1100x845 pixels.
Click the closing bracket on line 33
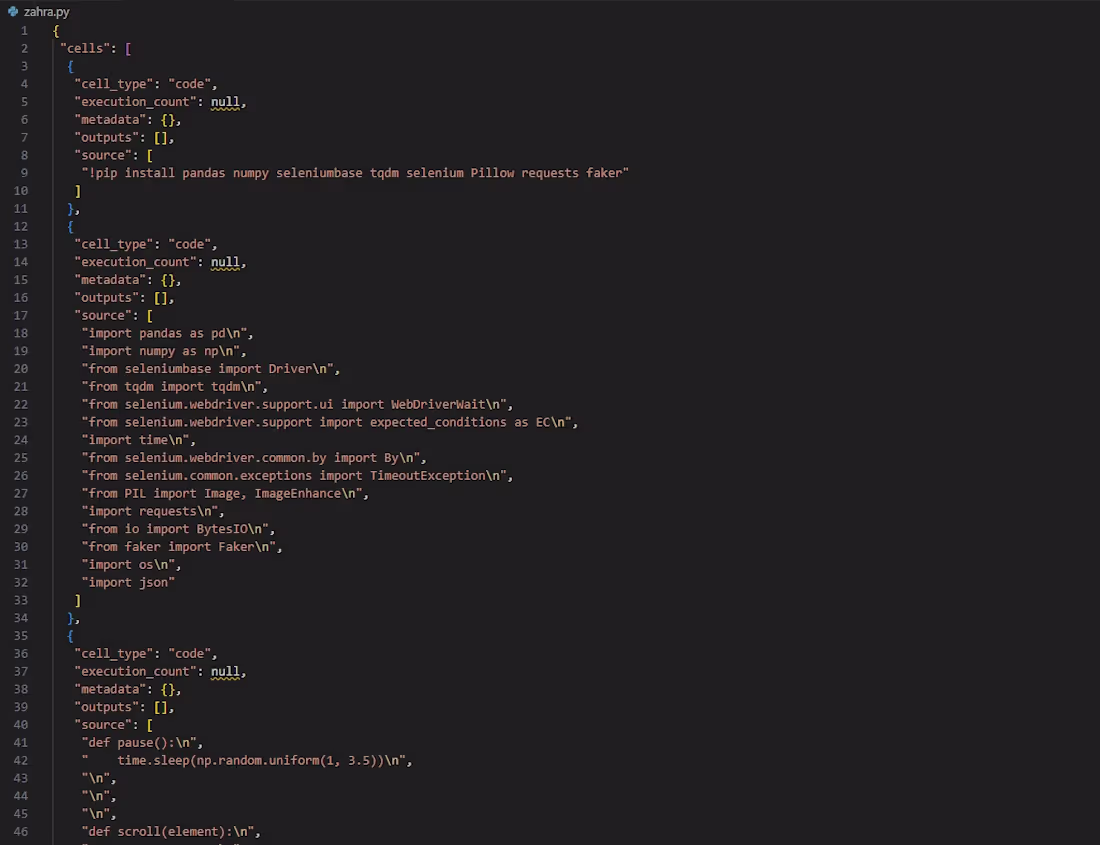coord(78,601)
